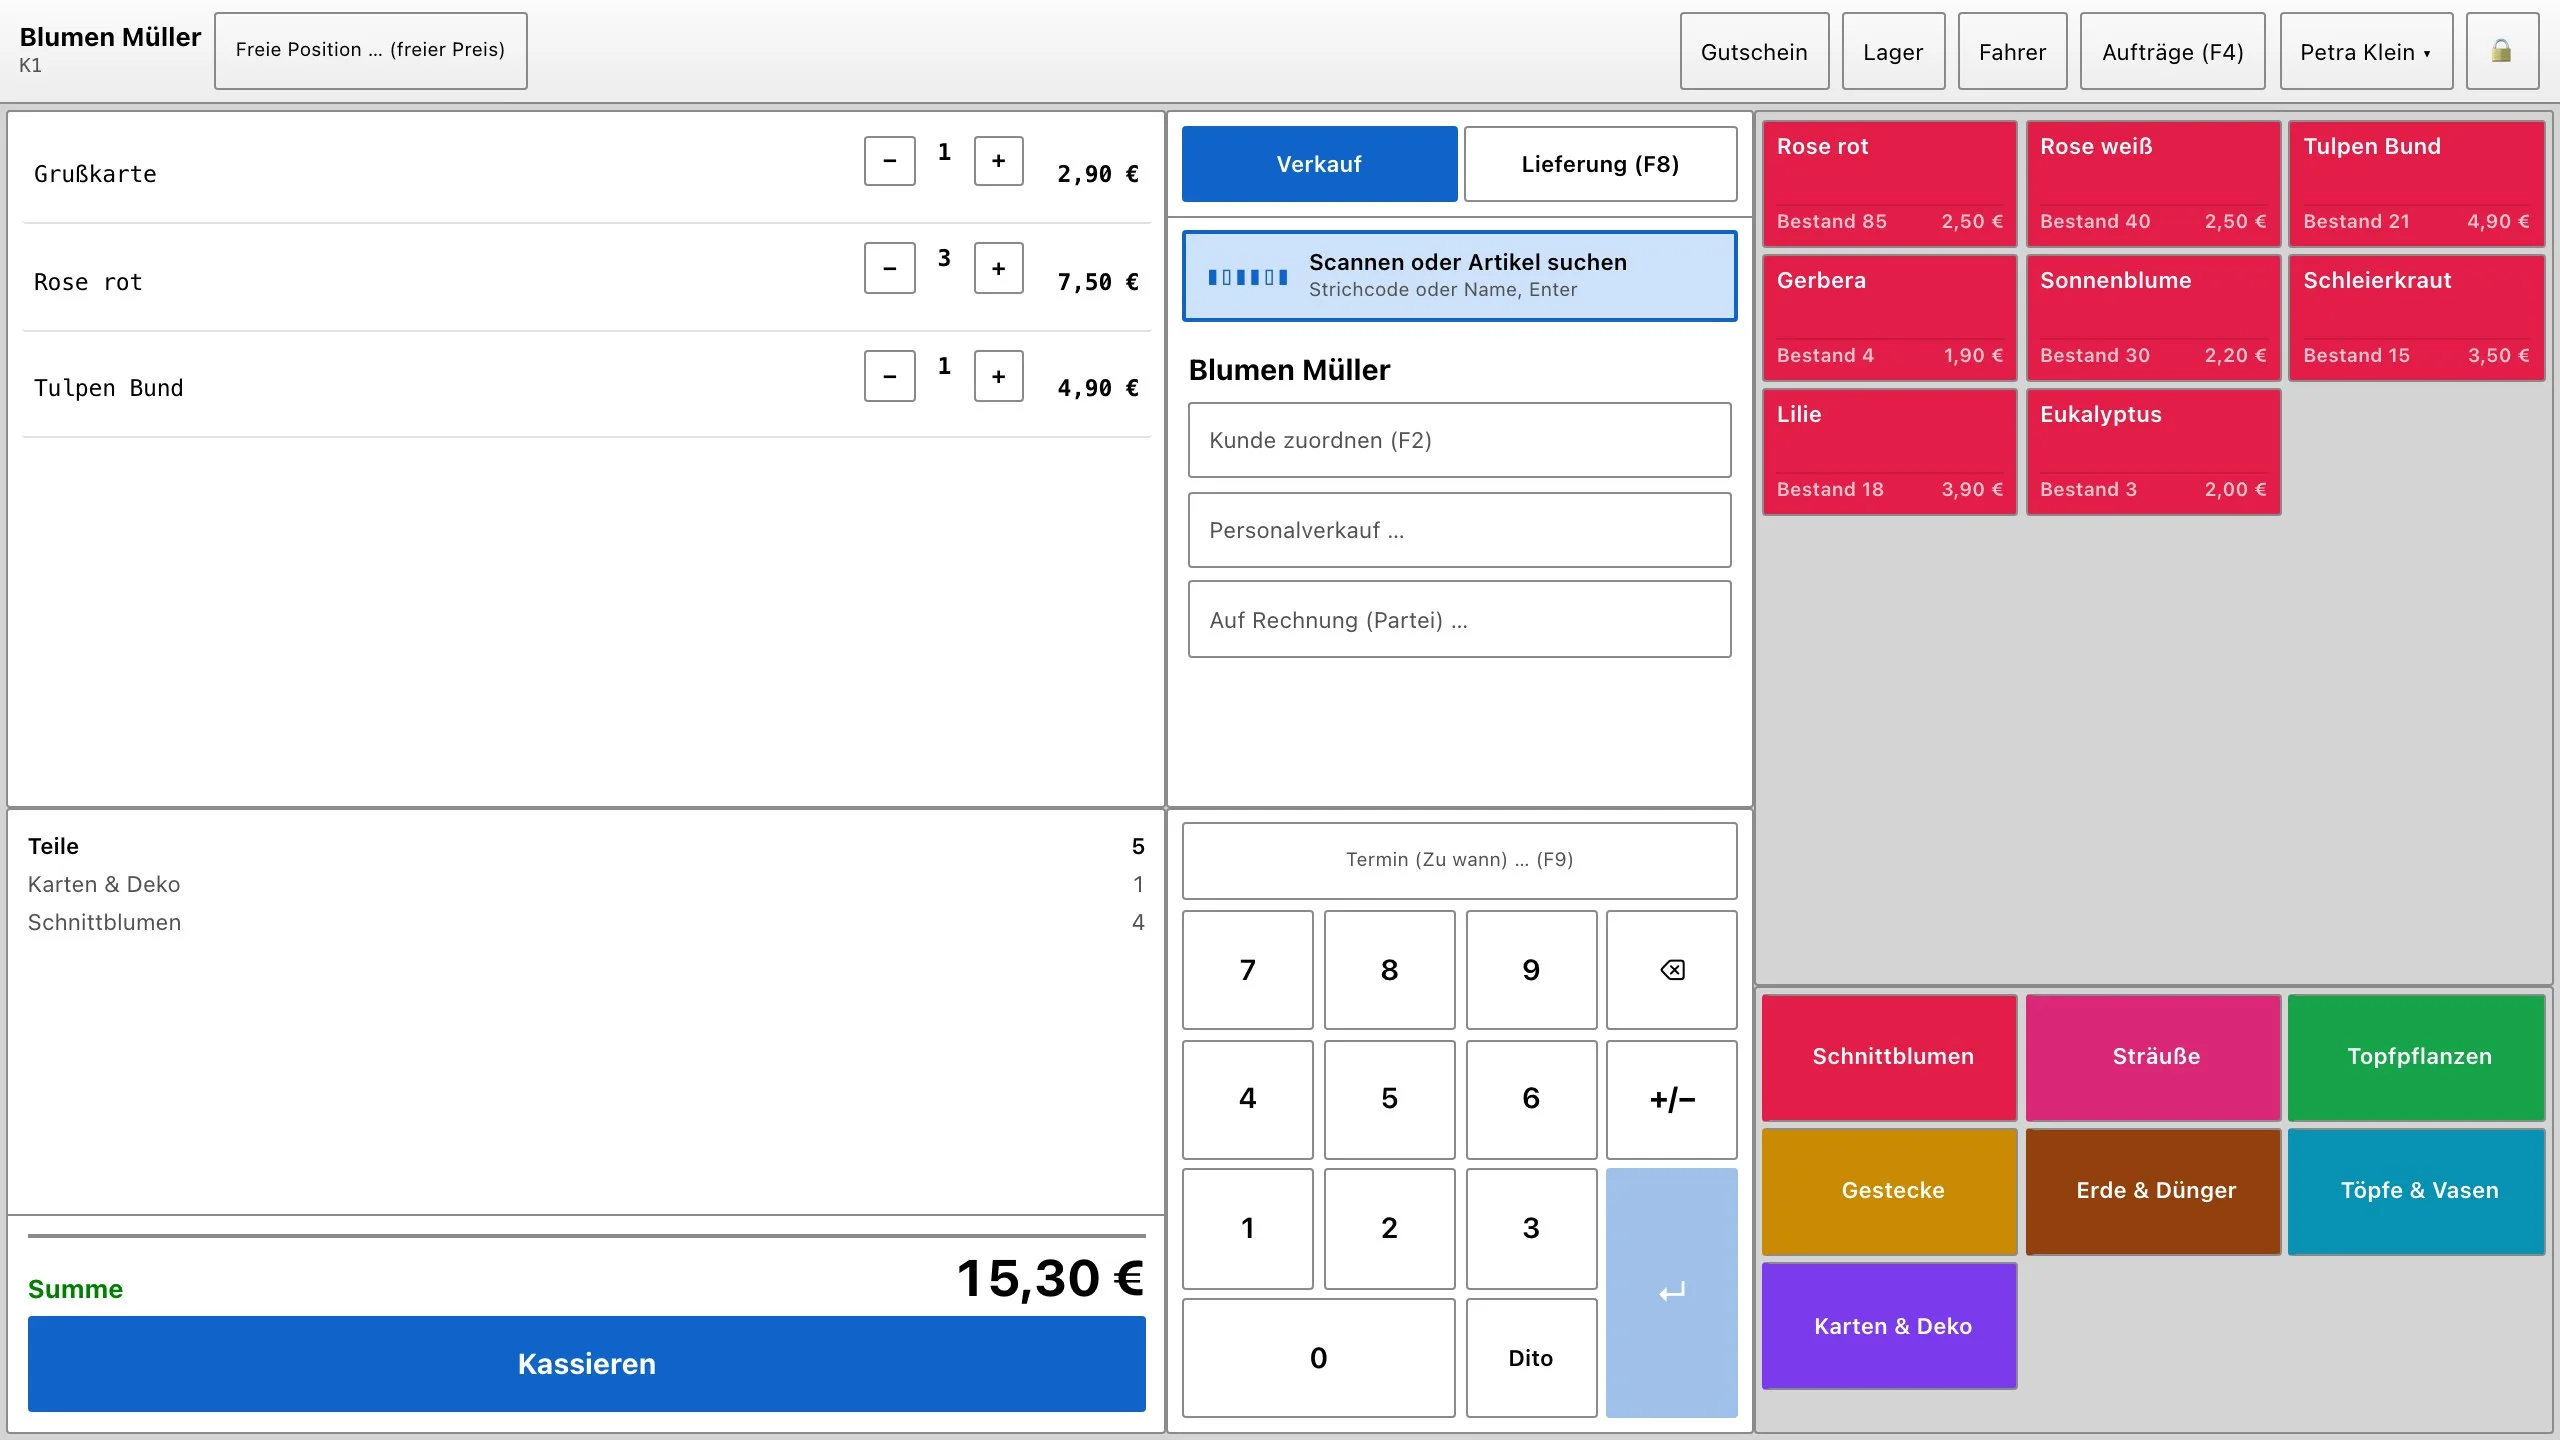This screenshot has height=1440, width=2560.
Task: Add Schleierkraut article tile
Action: [x=2417, y=318]
